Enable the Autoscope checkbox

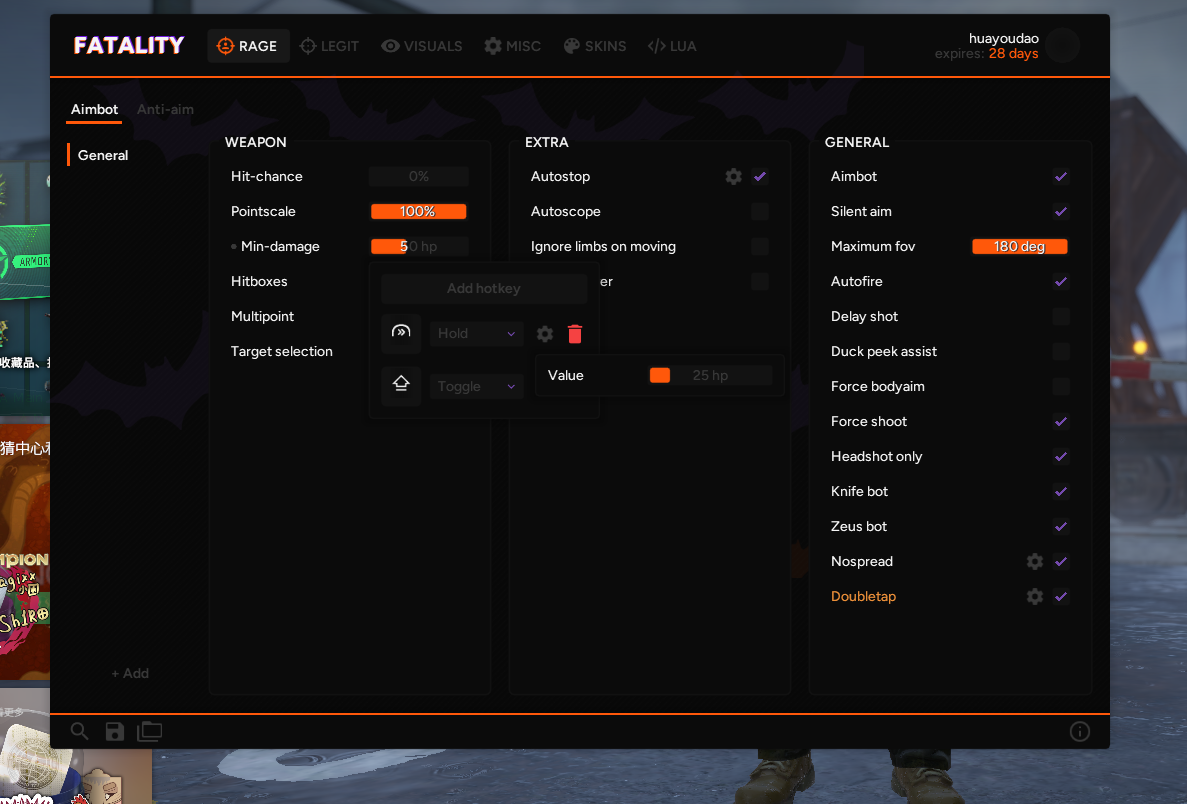tap(760, 211)
